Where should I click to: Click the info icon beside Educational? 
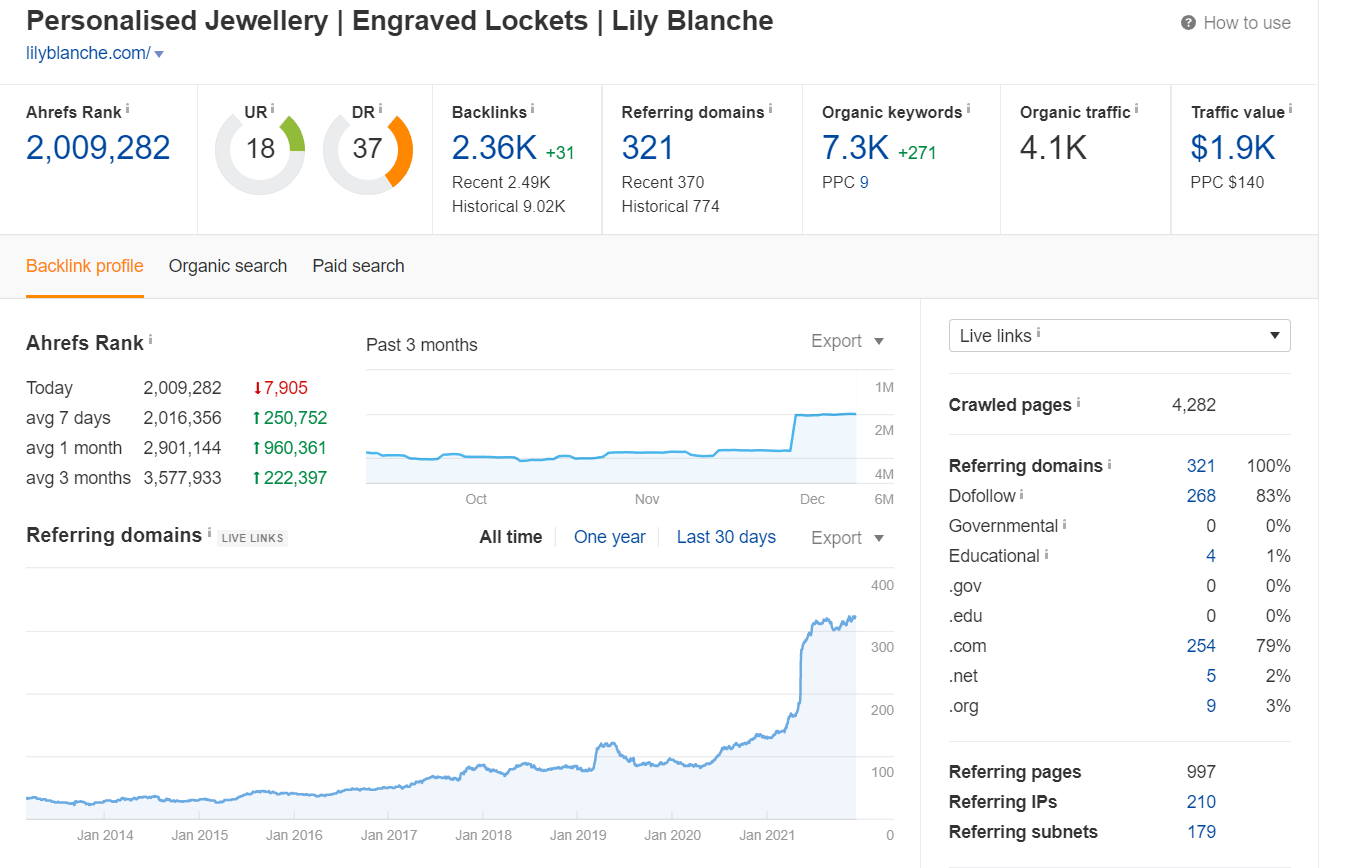tap(1047, 553)
